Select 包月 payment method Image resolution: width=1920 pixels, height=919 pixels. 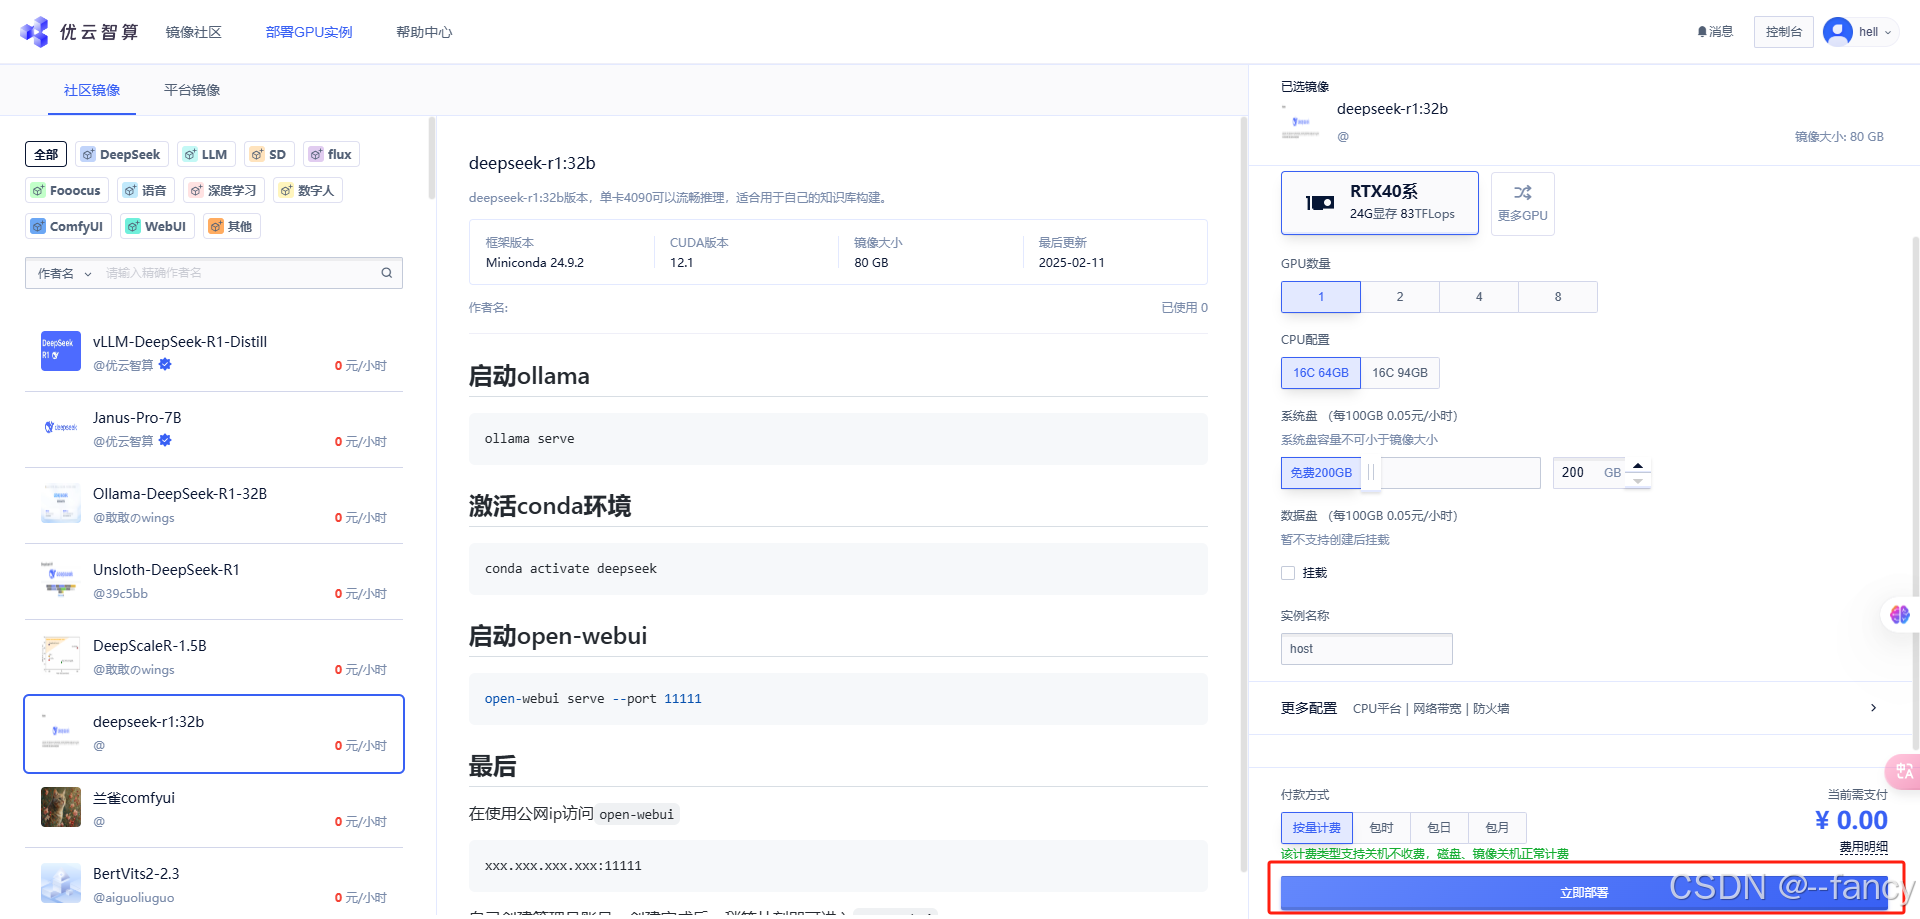click(1497, 828)
